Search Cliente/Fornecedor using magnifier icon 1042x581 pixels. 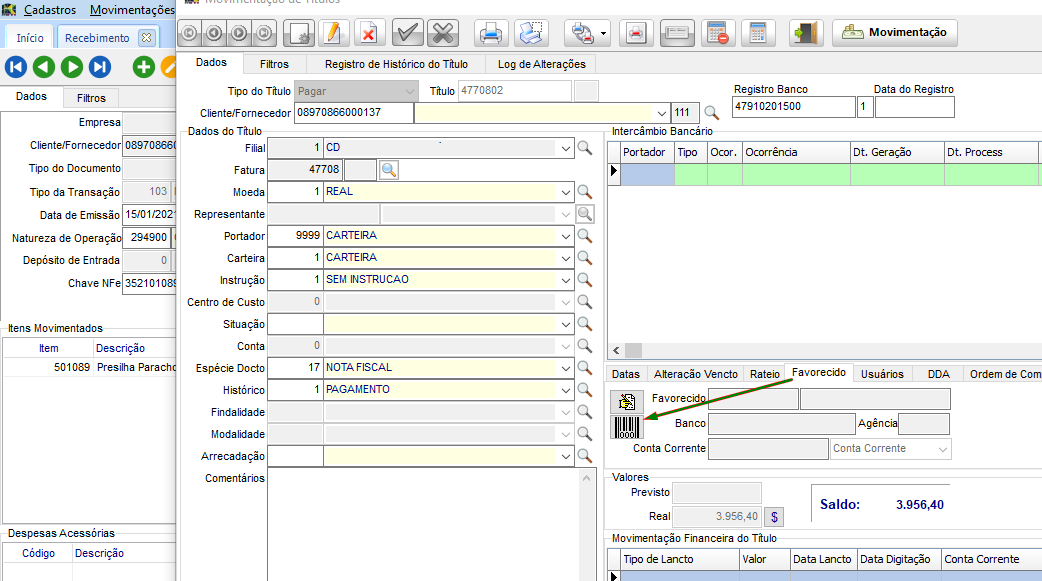[711, 113]
